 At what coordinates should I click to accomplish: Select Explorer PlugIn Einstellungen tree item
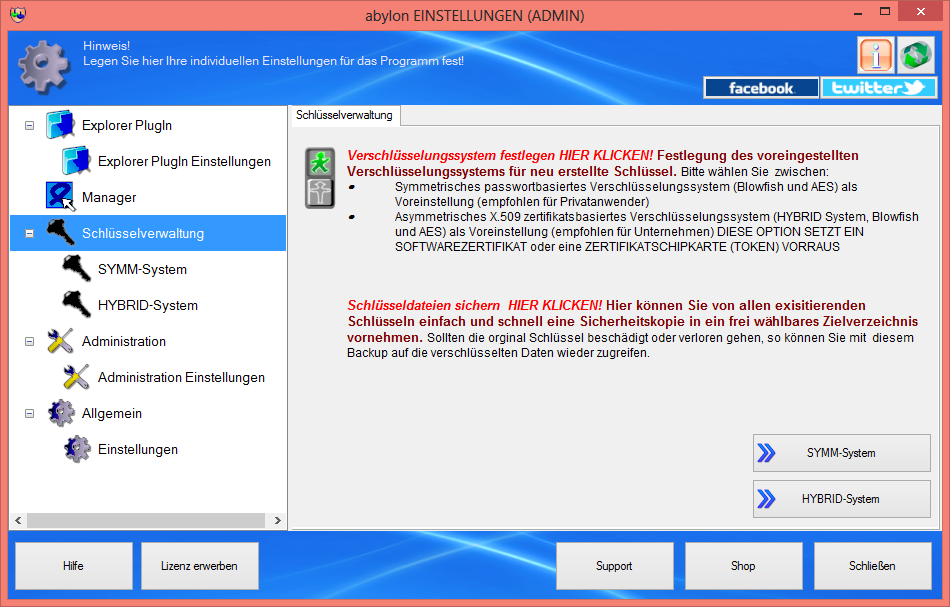(184, 161)
